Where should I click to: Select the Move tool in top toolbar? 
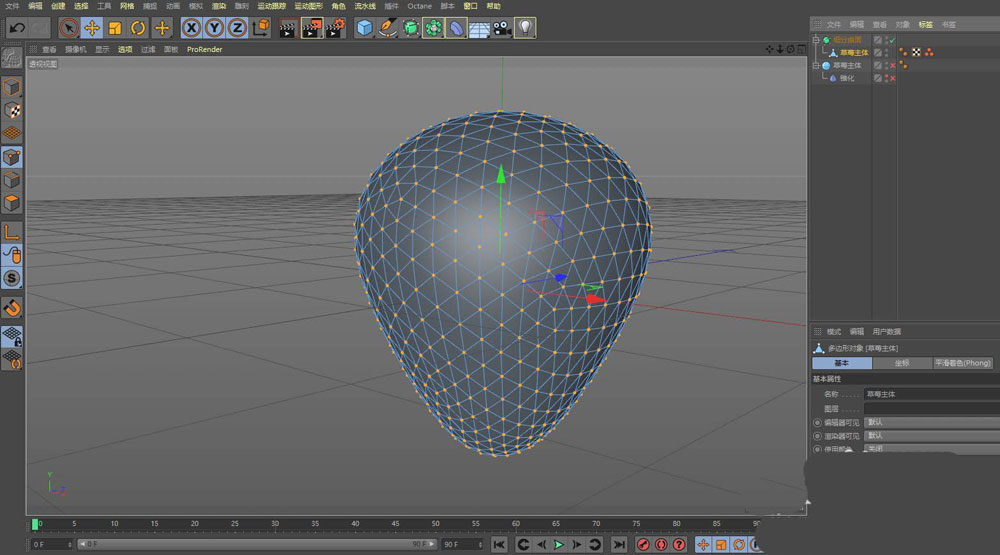pyautogui.click(x=92, y=28)
